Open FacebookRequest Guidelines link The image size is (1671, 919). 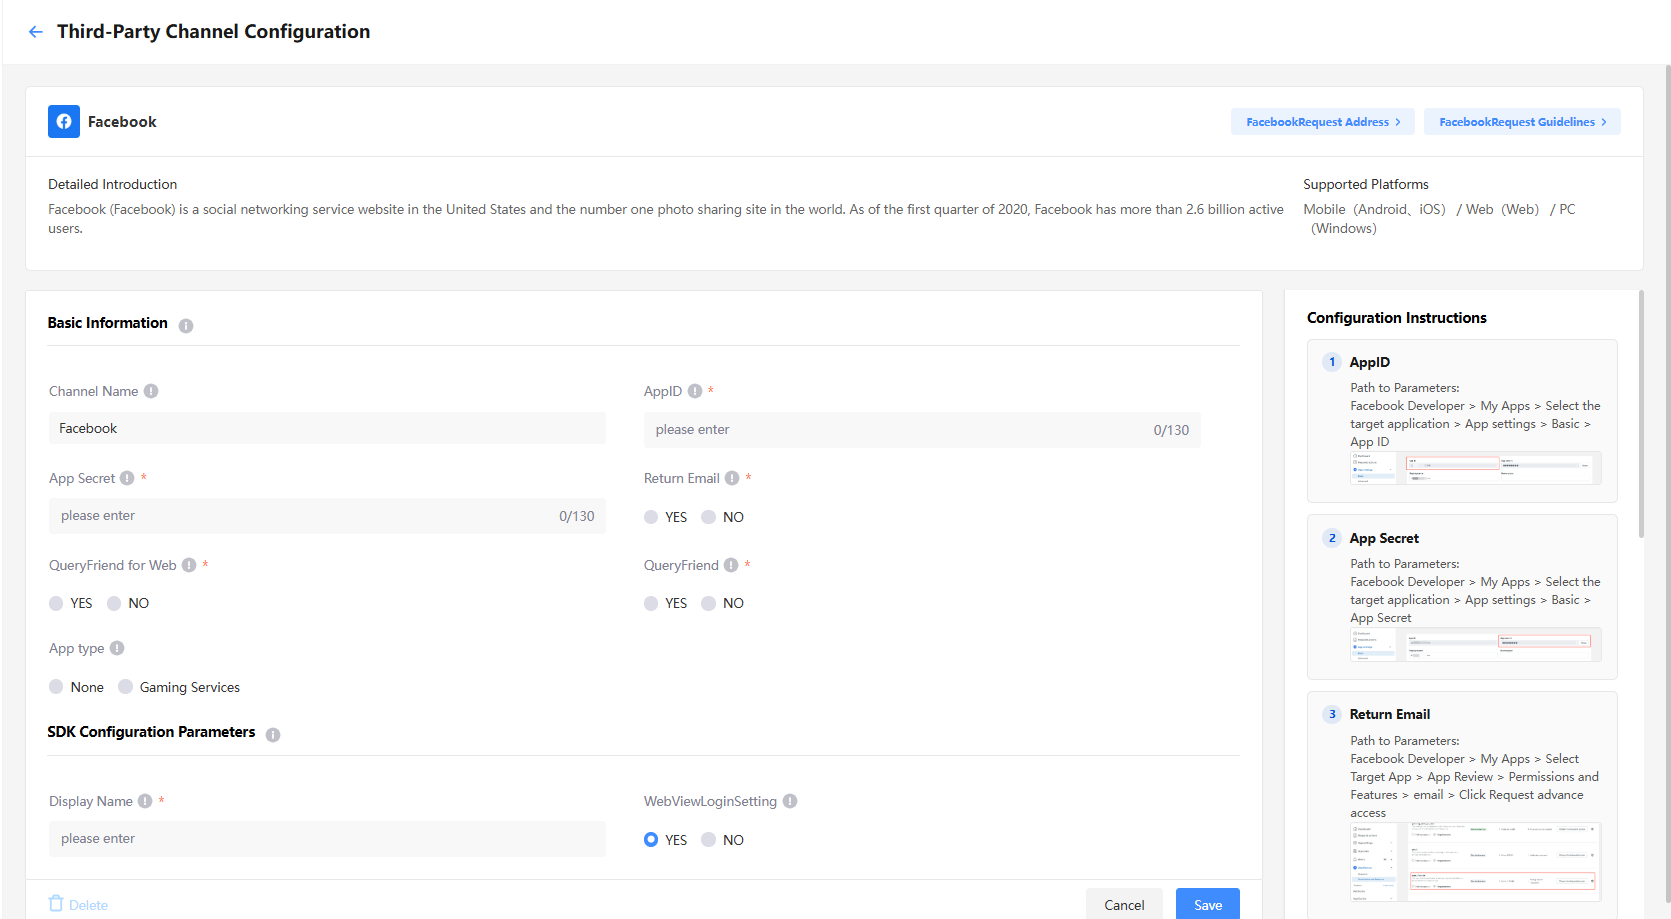tap(1522, 122)
